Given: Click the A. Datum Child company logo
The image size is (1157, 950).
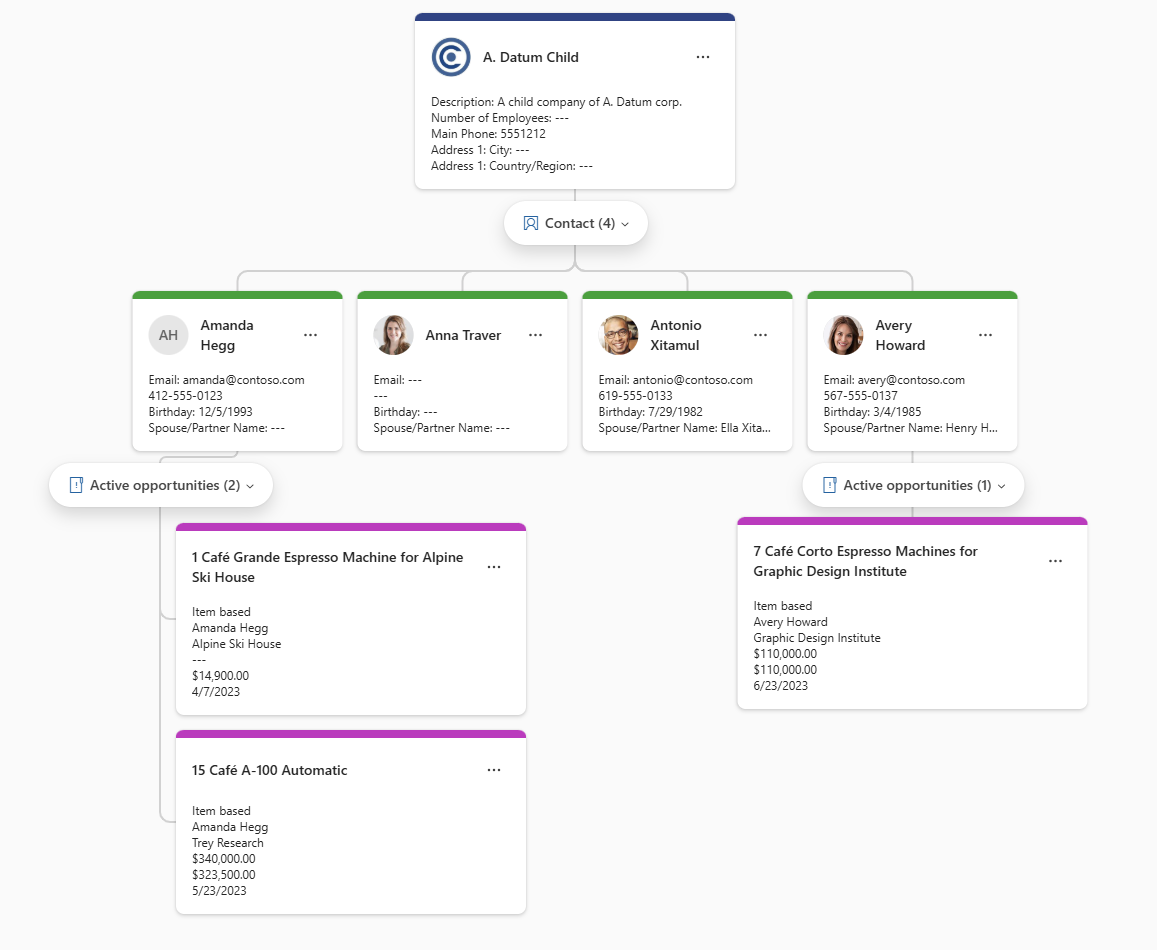Looking at the screenshot, I should 451,57.
